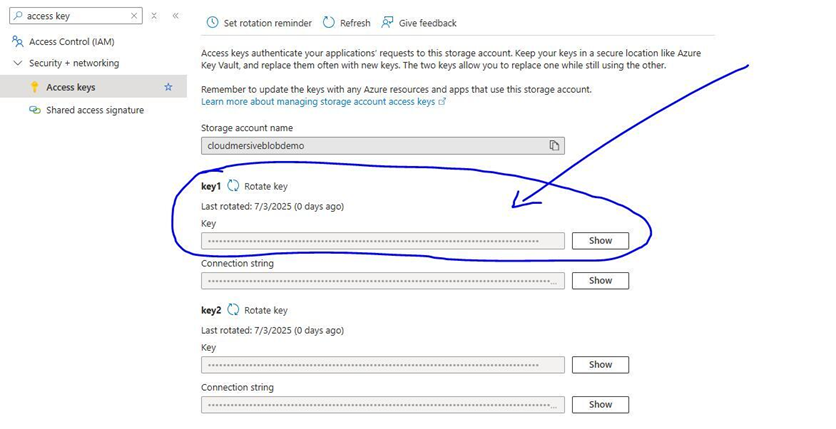Click the Storage account name field
Viewport: 836px width, 429px height.
pos(383,145)
